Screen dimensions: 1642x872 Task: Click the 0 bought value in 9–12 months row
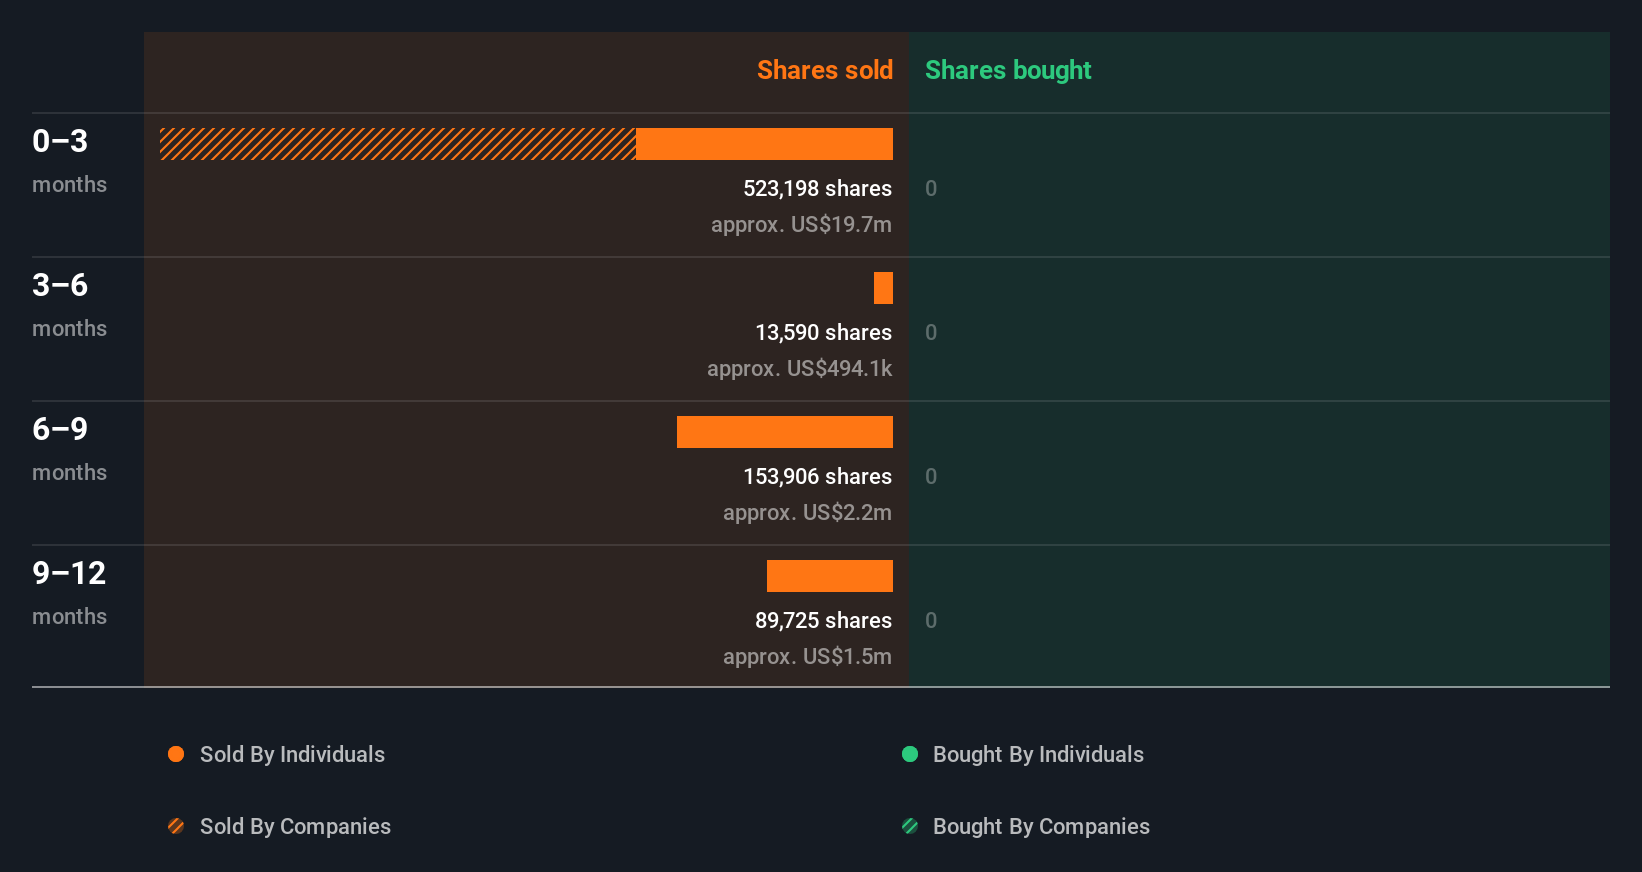click(931, 620)
